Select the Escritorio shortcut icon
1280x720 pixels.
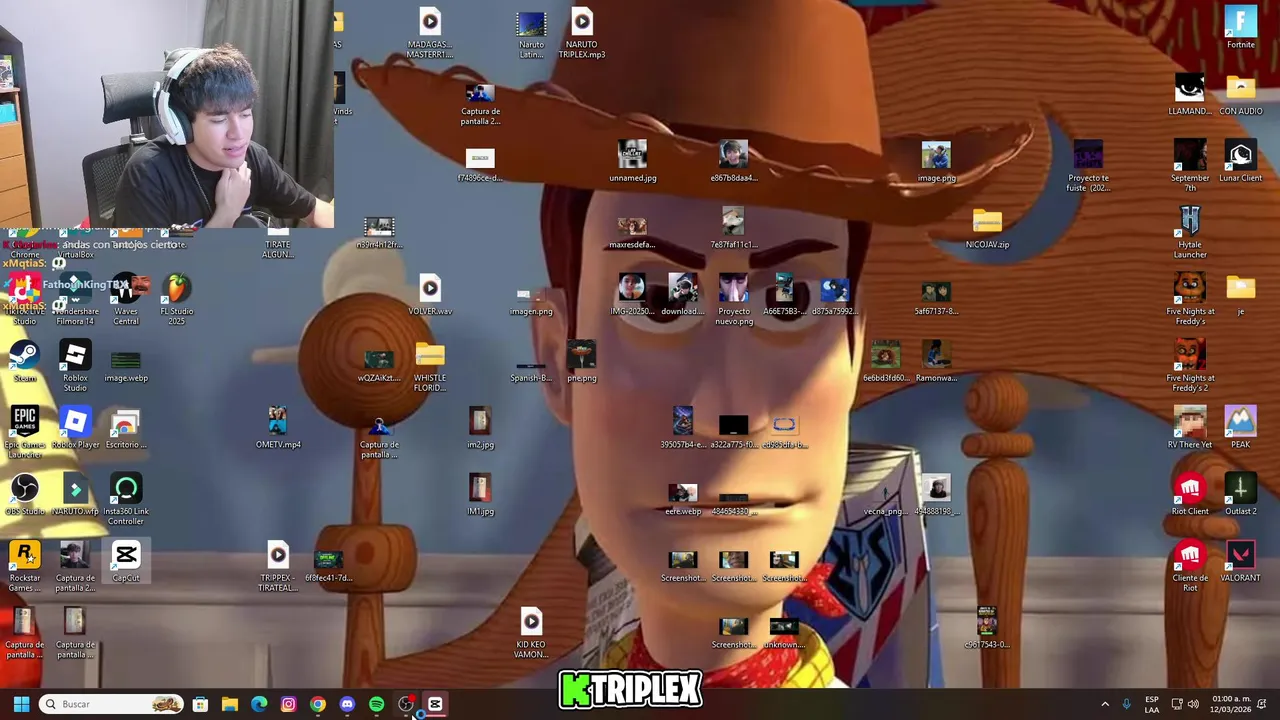[x=126, y=428]
